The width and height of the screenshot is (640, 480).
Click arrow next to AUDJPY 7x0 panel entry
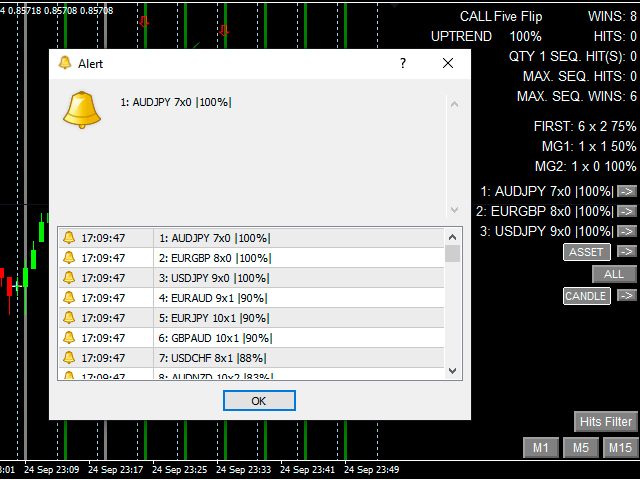click(627, 191)
